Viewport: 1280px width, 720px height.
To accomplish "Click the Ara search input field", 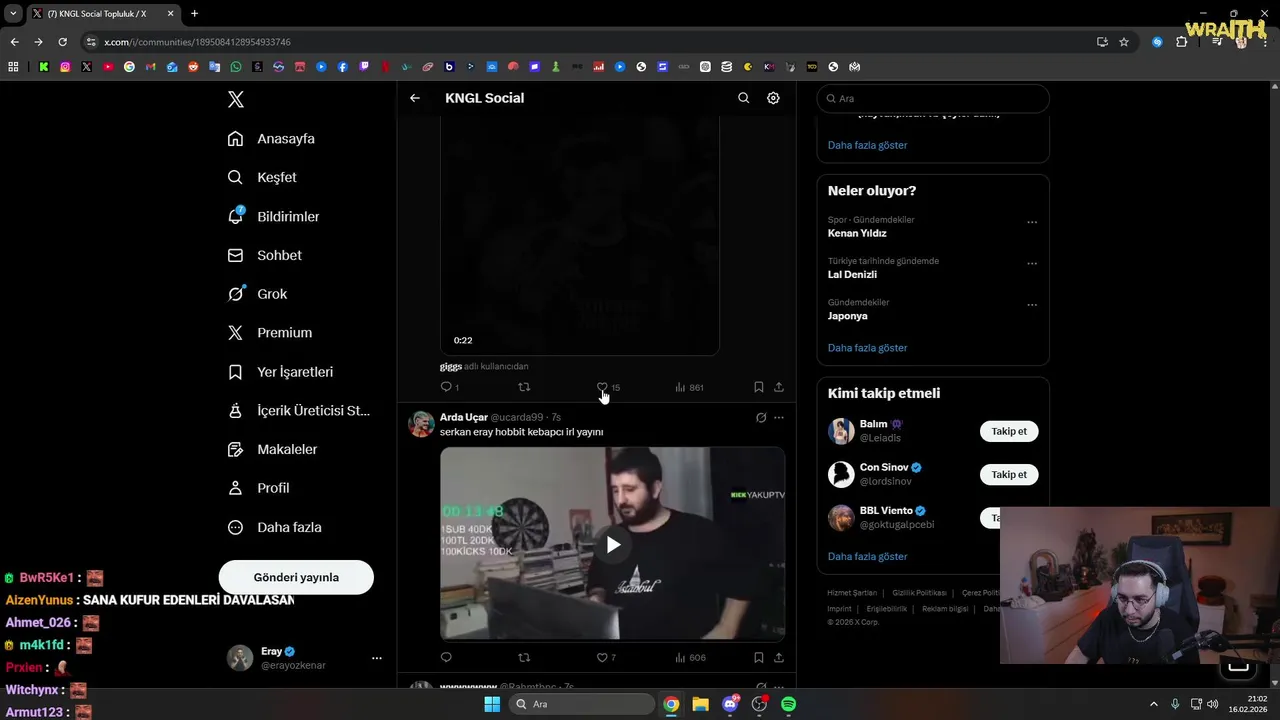I will pyautogui.click(x=933, y=98).
